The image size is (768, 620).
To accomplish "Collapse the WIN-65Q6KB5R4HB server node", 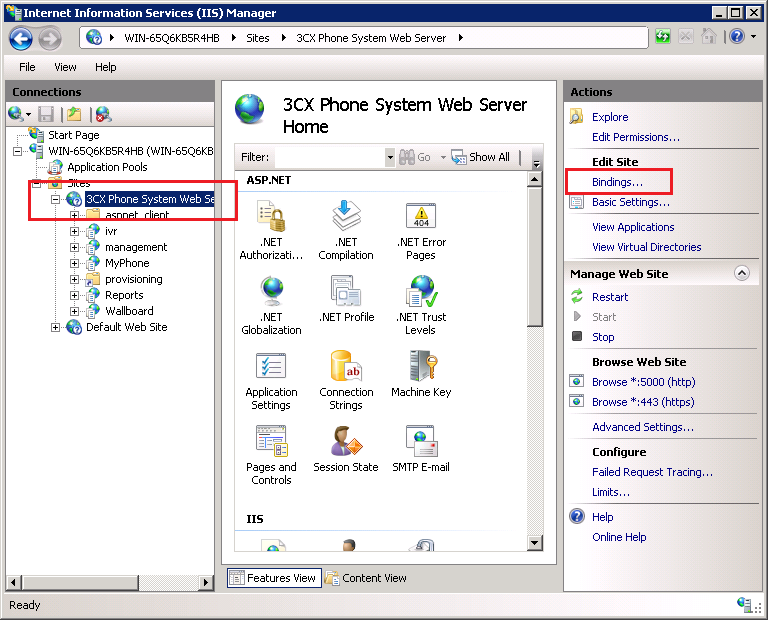I will (17, 151).
